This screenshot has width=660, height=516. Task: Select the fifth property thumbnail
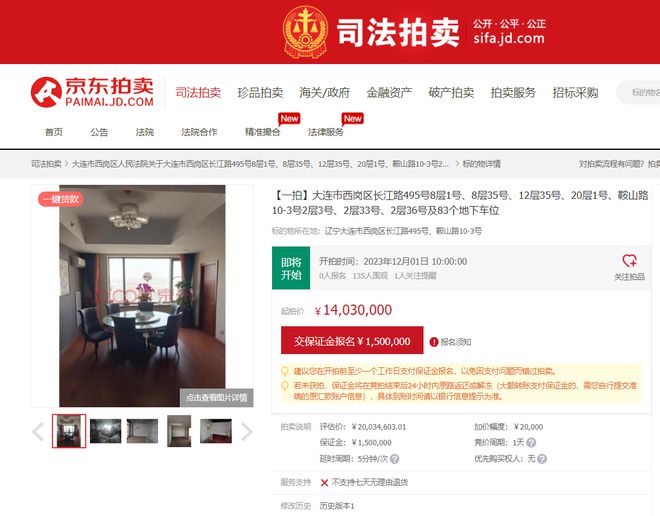pos(216,431)
